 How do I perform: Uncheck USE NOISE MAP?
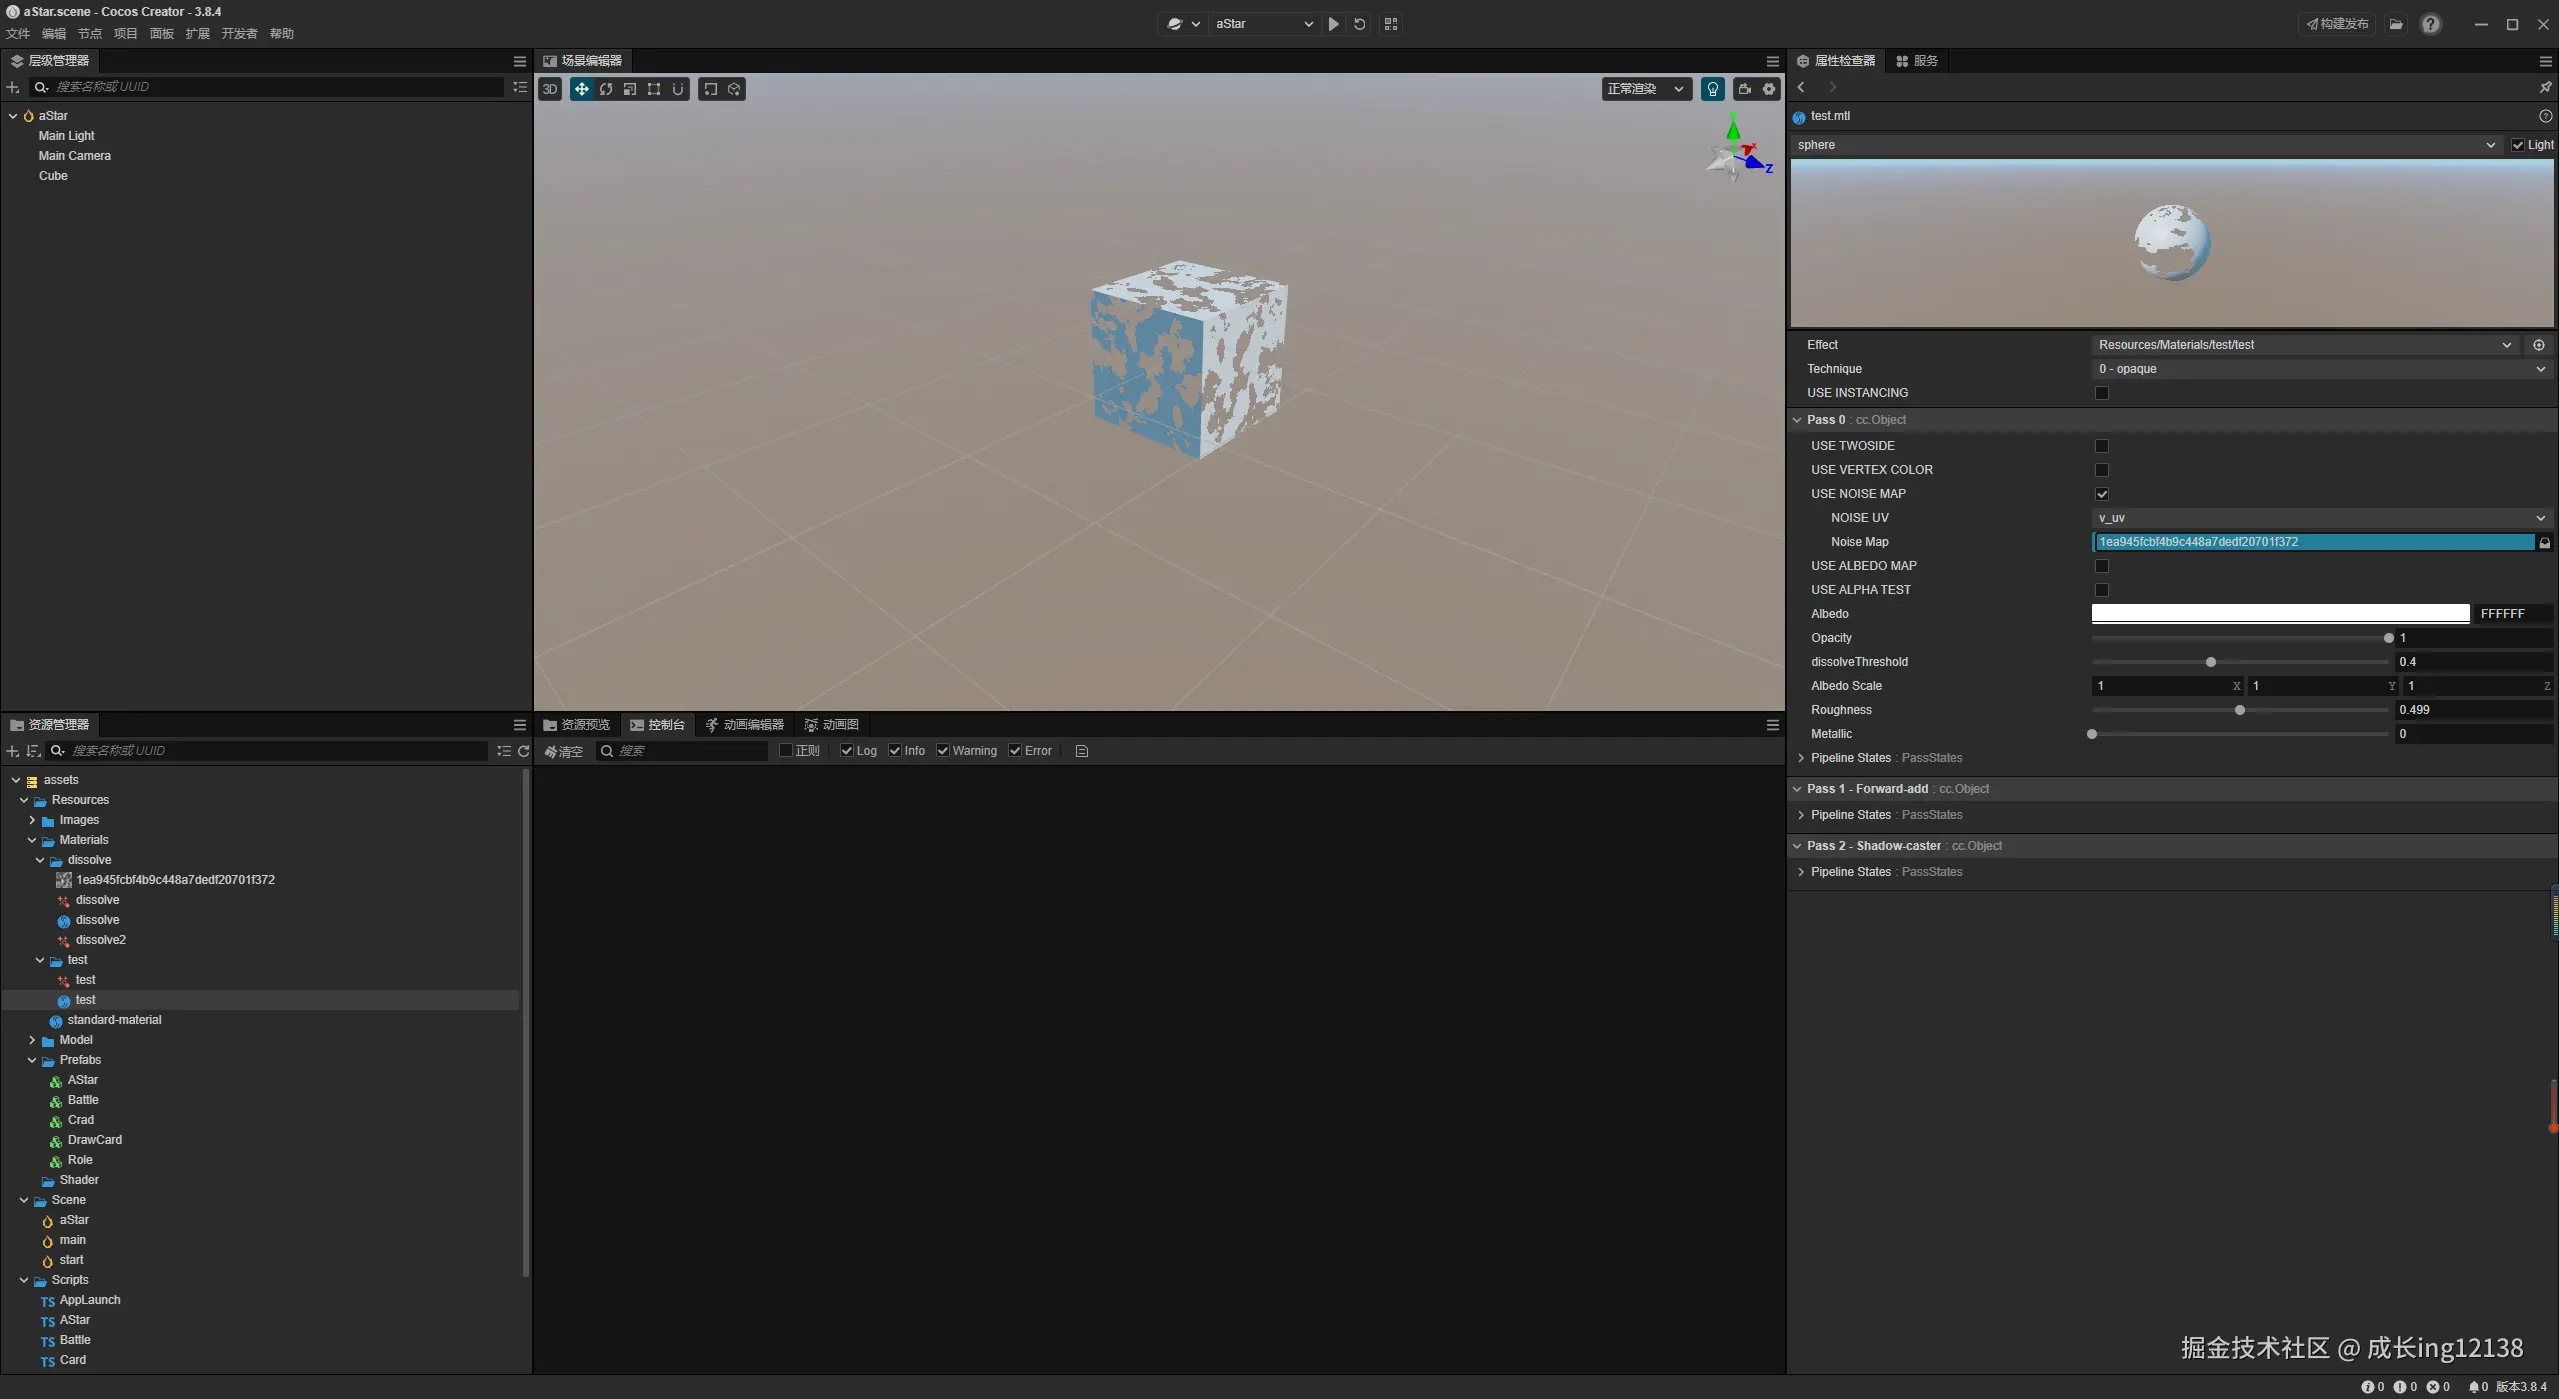2101,494
